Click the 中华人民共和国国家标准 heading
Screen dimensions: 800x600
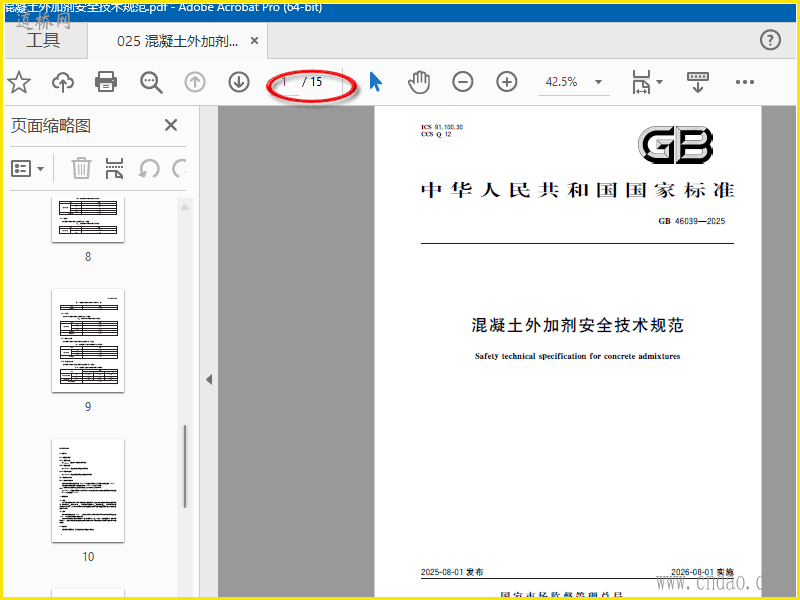click(577, 190)
